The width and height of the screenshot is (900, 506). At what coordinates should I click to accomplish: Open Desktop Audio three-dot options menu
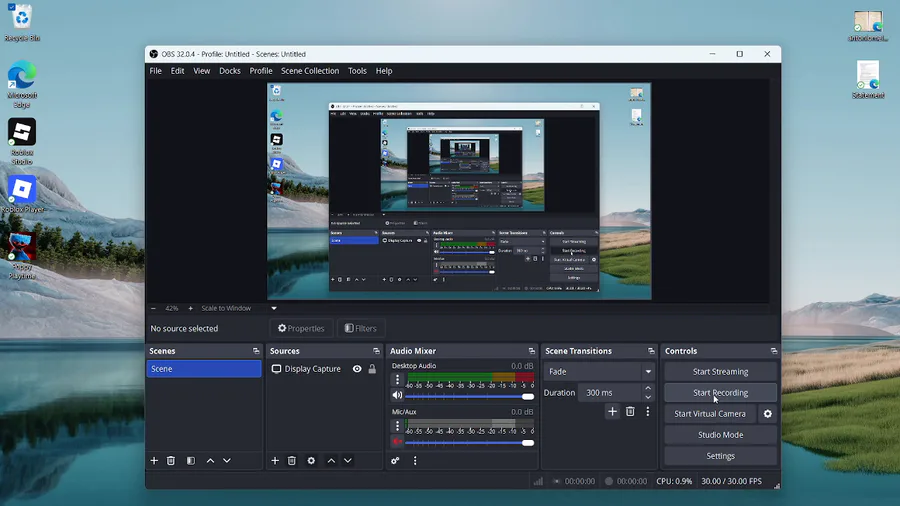point(397,380)
